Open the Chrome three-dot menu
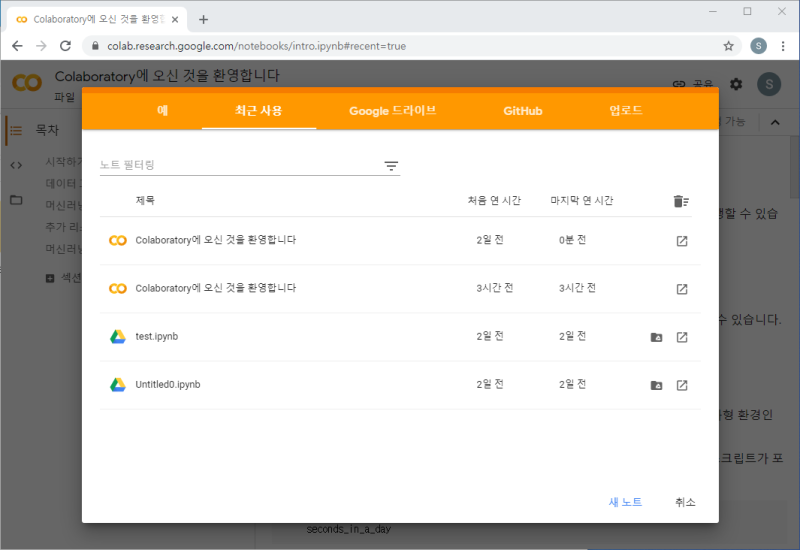The image size is (800, 550). tap(783, 46)
